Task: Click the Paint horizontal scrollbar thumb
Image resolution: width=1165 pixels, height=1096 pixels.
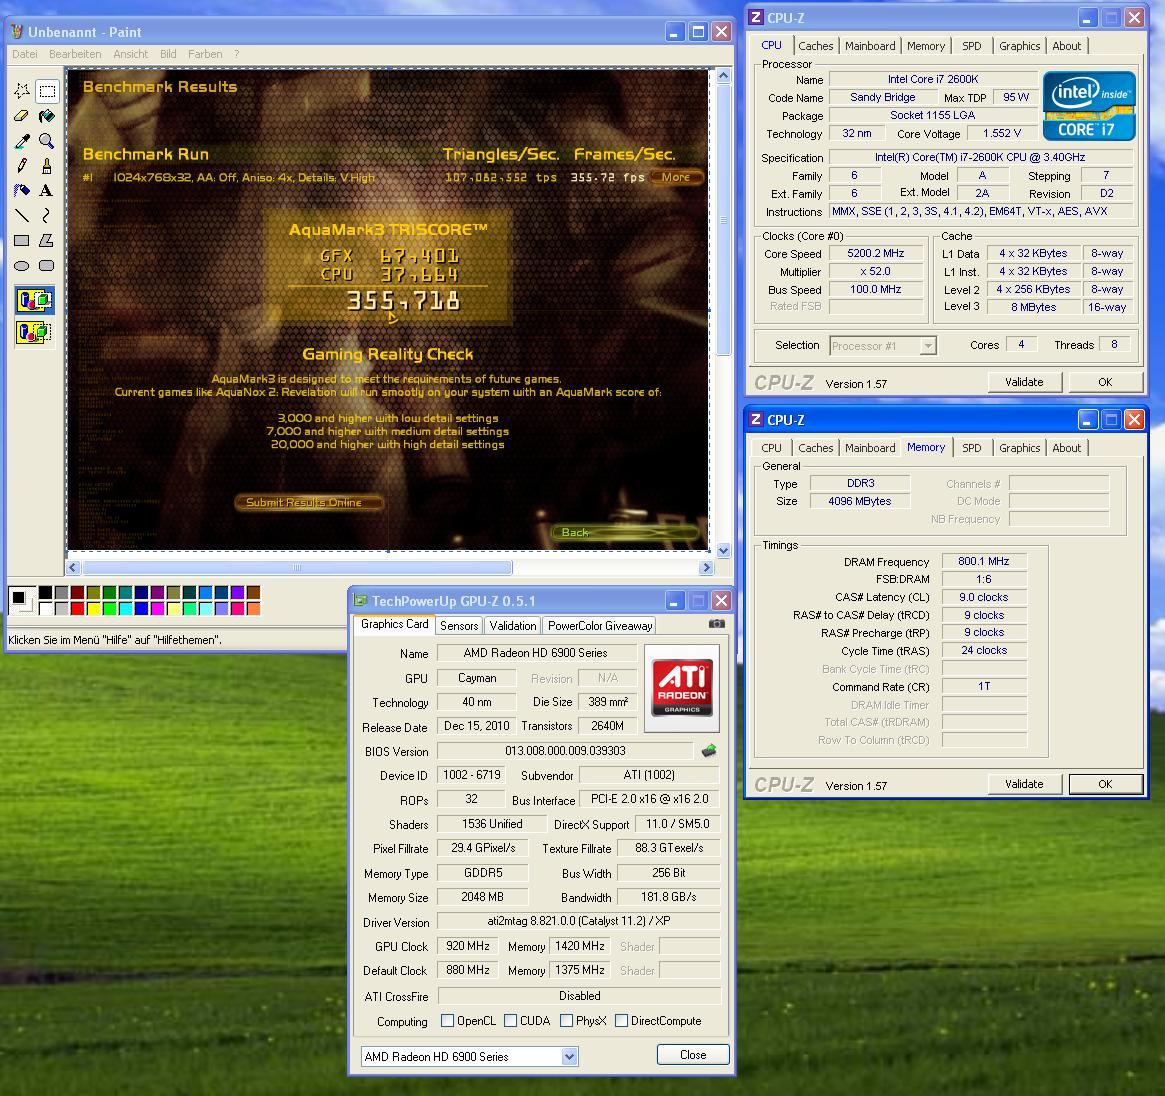Action: [x=296, y=568]
